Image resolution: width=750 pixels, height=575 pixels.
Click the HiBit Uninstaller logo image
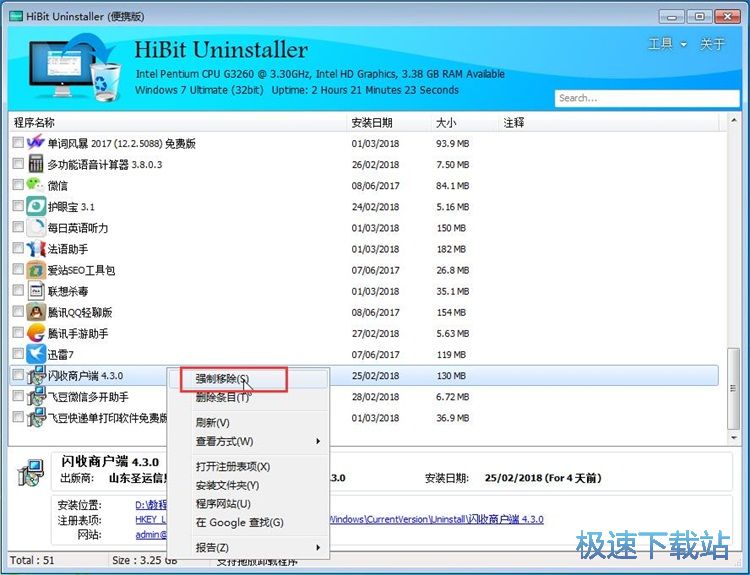(x=74, y=67)
